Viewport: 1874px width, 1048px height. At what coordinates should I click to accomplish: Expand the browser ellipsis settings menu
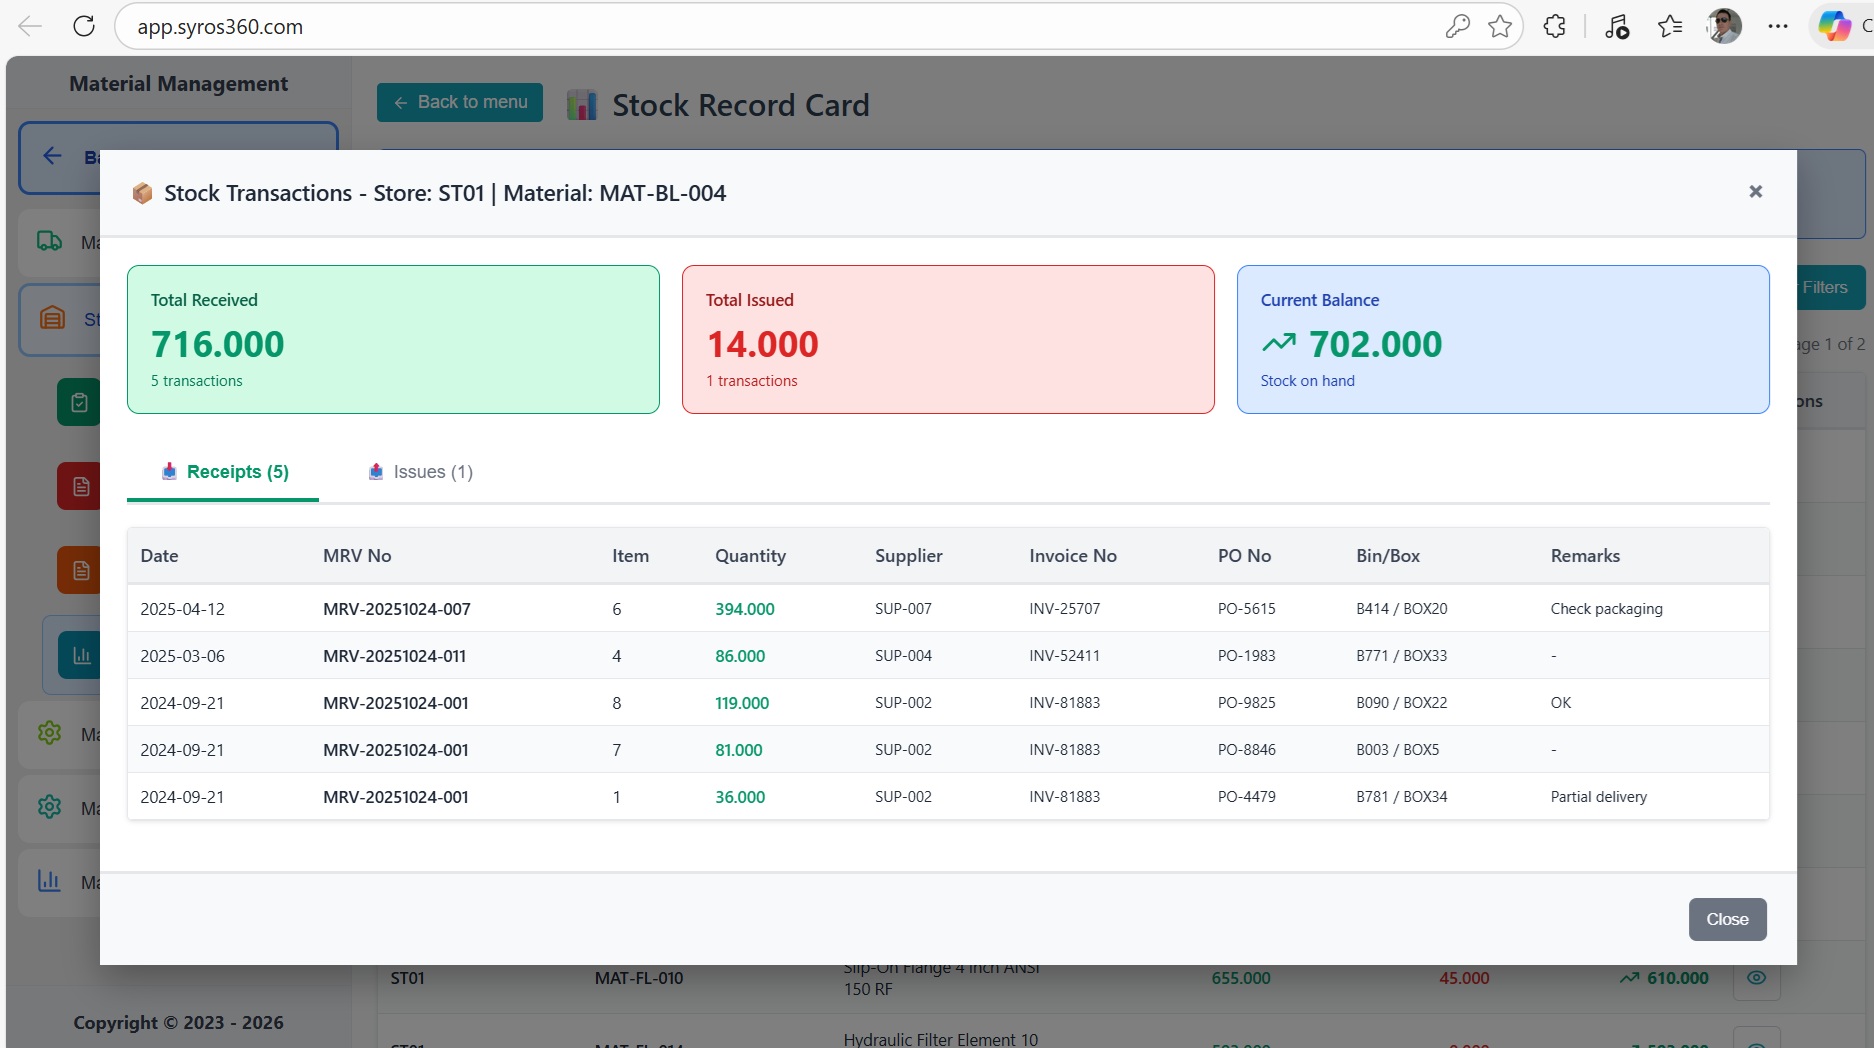click(1779, 26)
